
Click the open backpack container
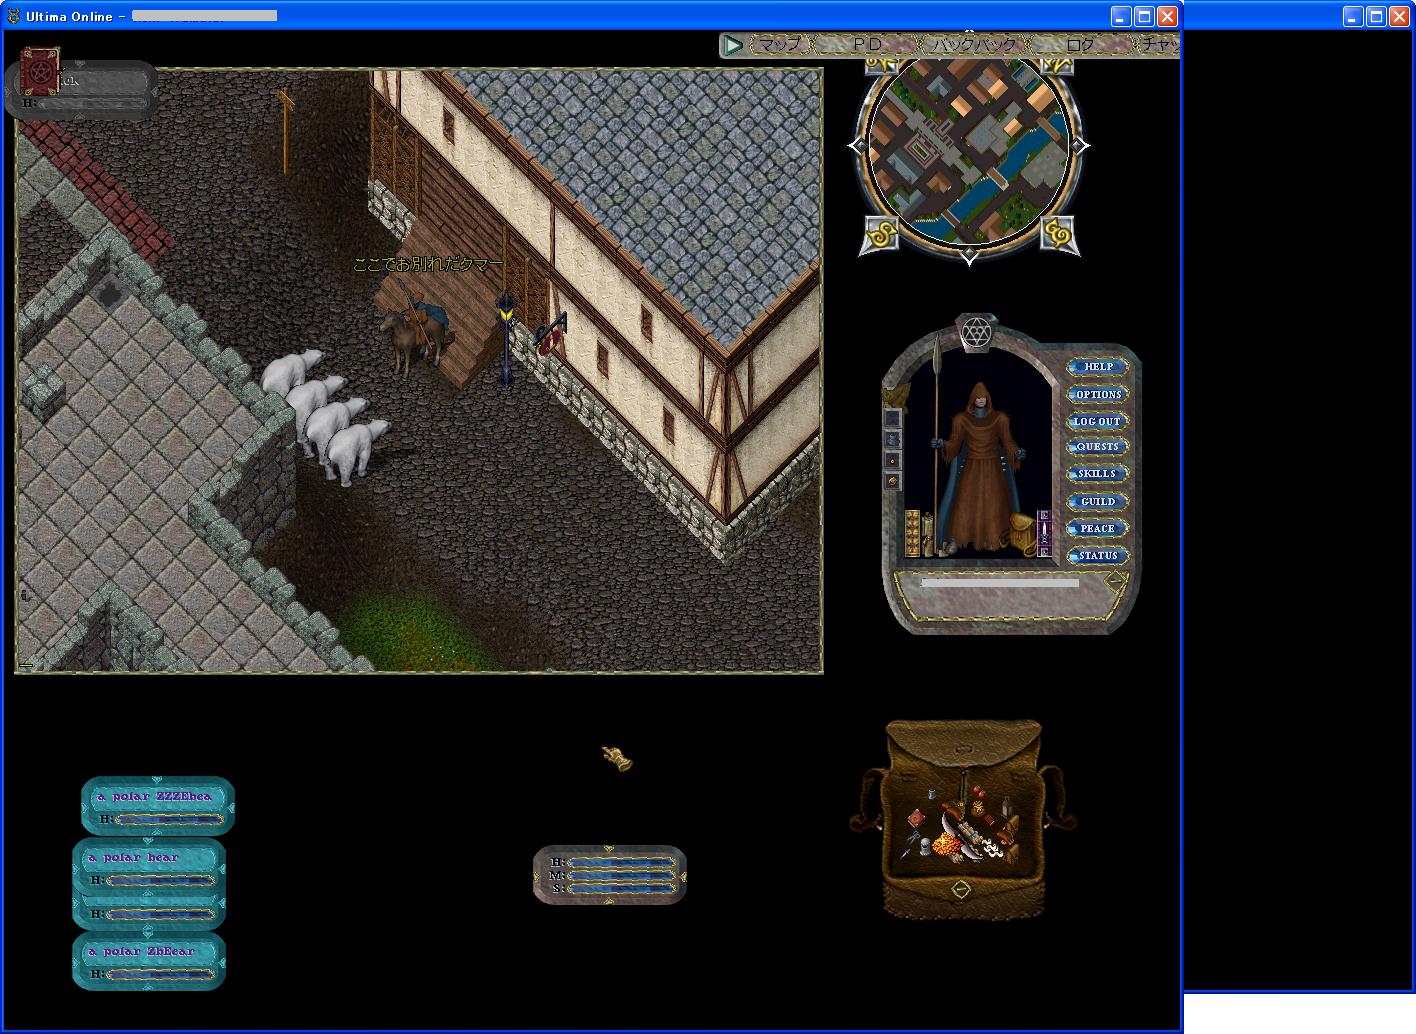(x=962, y=818)
